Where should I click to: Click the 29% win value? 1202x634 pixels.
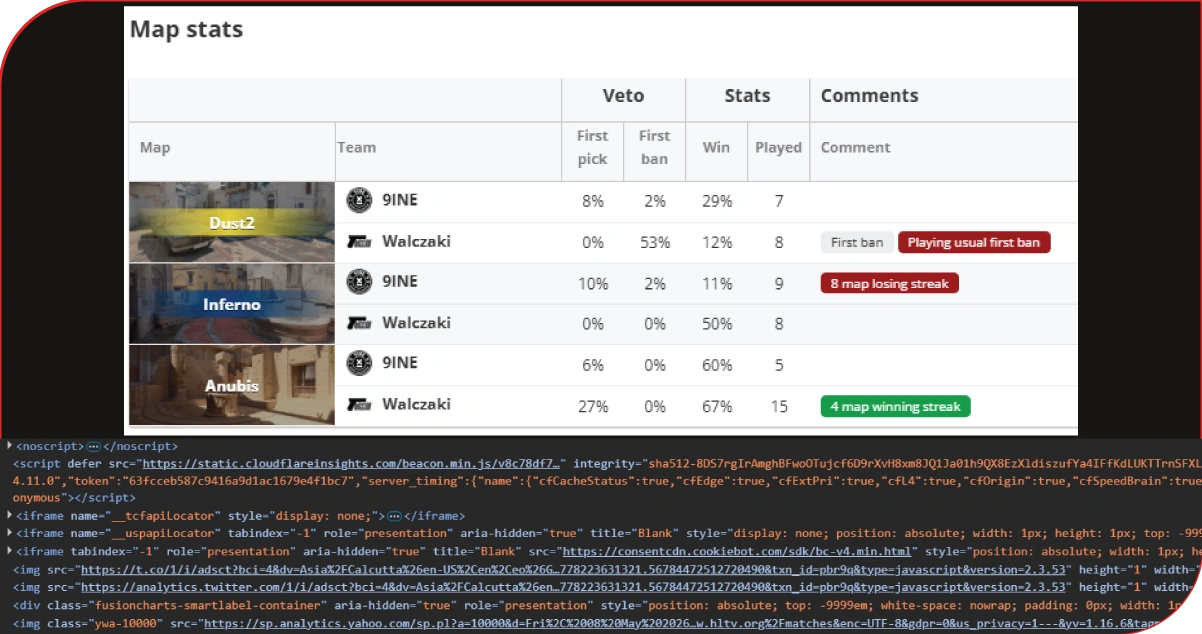pos(716,202)
